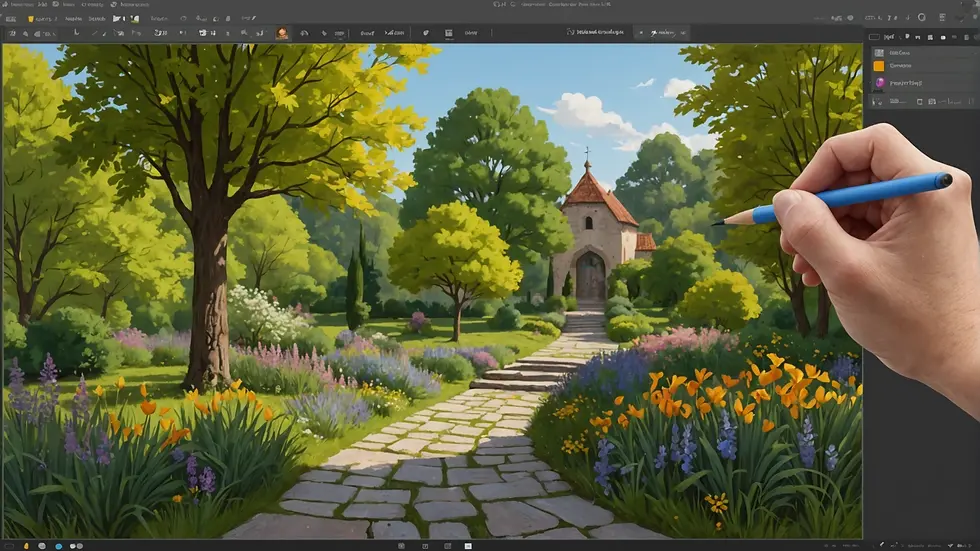Image resolution: width=980 pixels, height=551 pixels.
Task: Click the small grid icon at far left of options row
Action: [11, 19]
